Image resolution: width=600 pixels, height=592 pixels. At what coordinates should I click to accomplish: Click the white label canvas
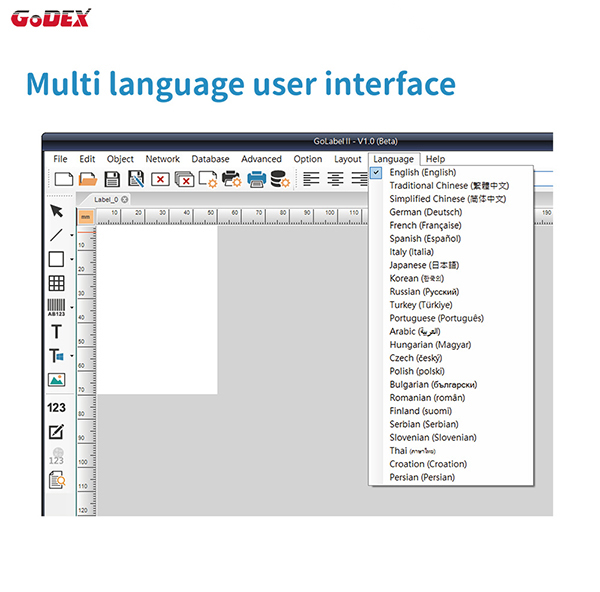coord(157,310)
